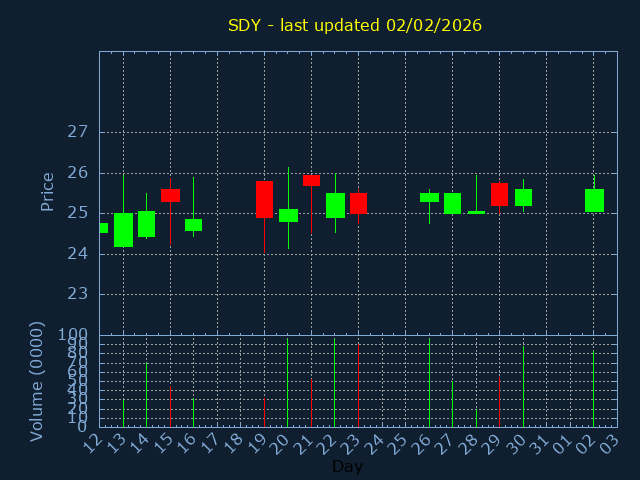The image size is (640, 480).
Task: Click the 'Volume (0000)' axis label
Action: (x=37, y=382)
